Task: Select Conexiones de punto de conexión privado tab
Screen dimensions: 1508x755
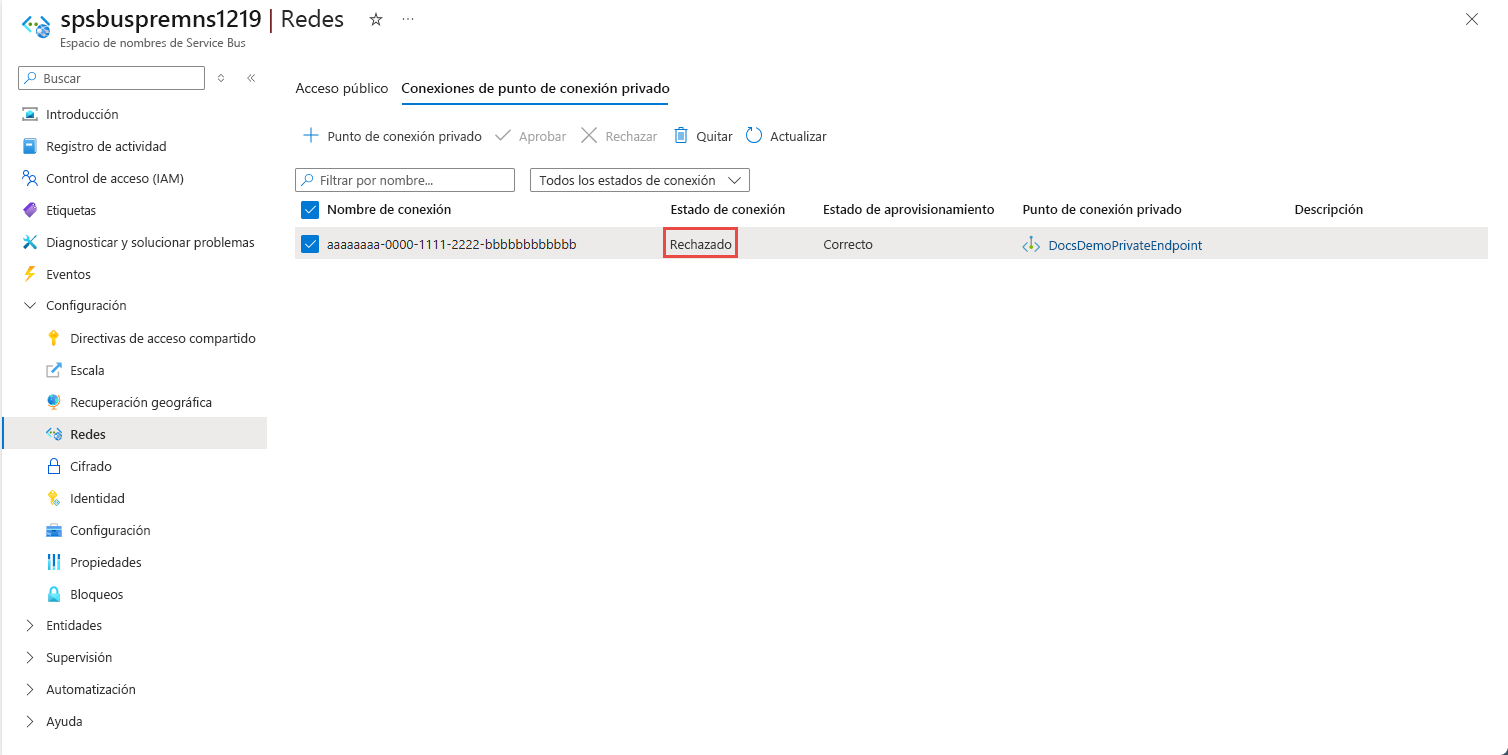Action: pyautogui.click(x=535, y=88)
